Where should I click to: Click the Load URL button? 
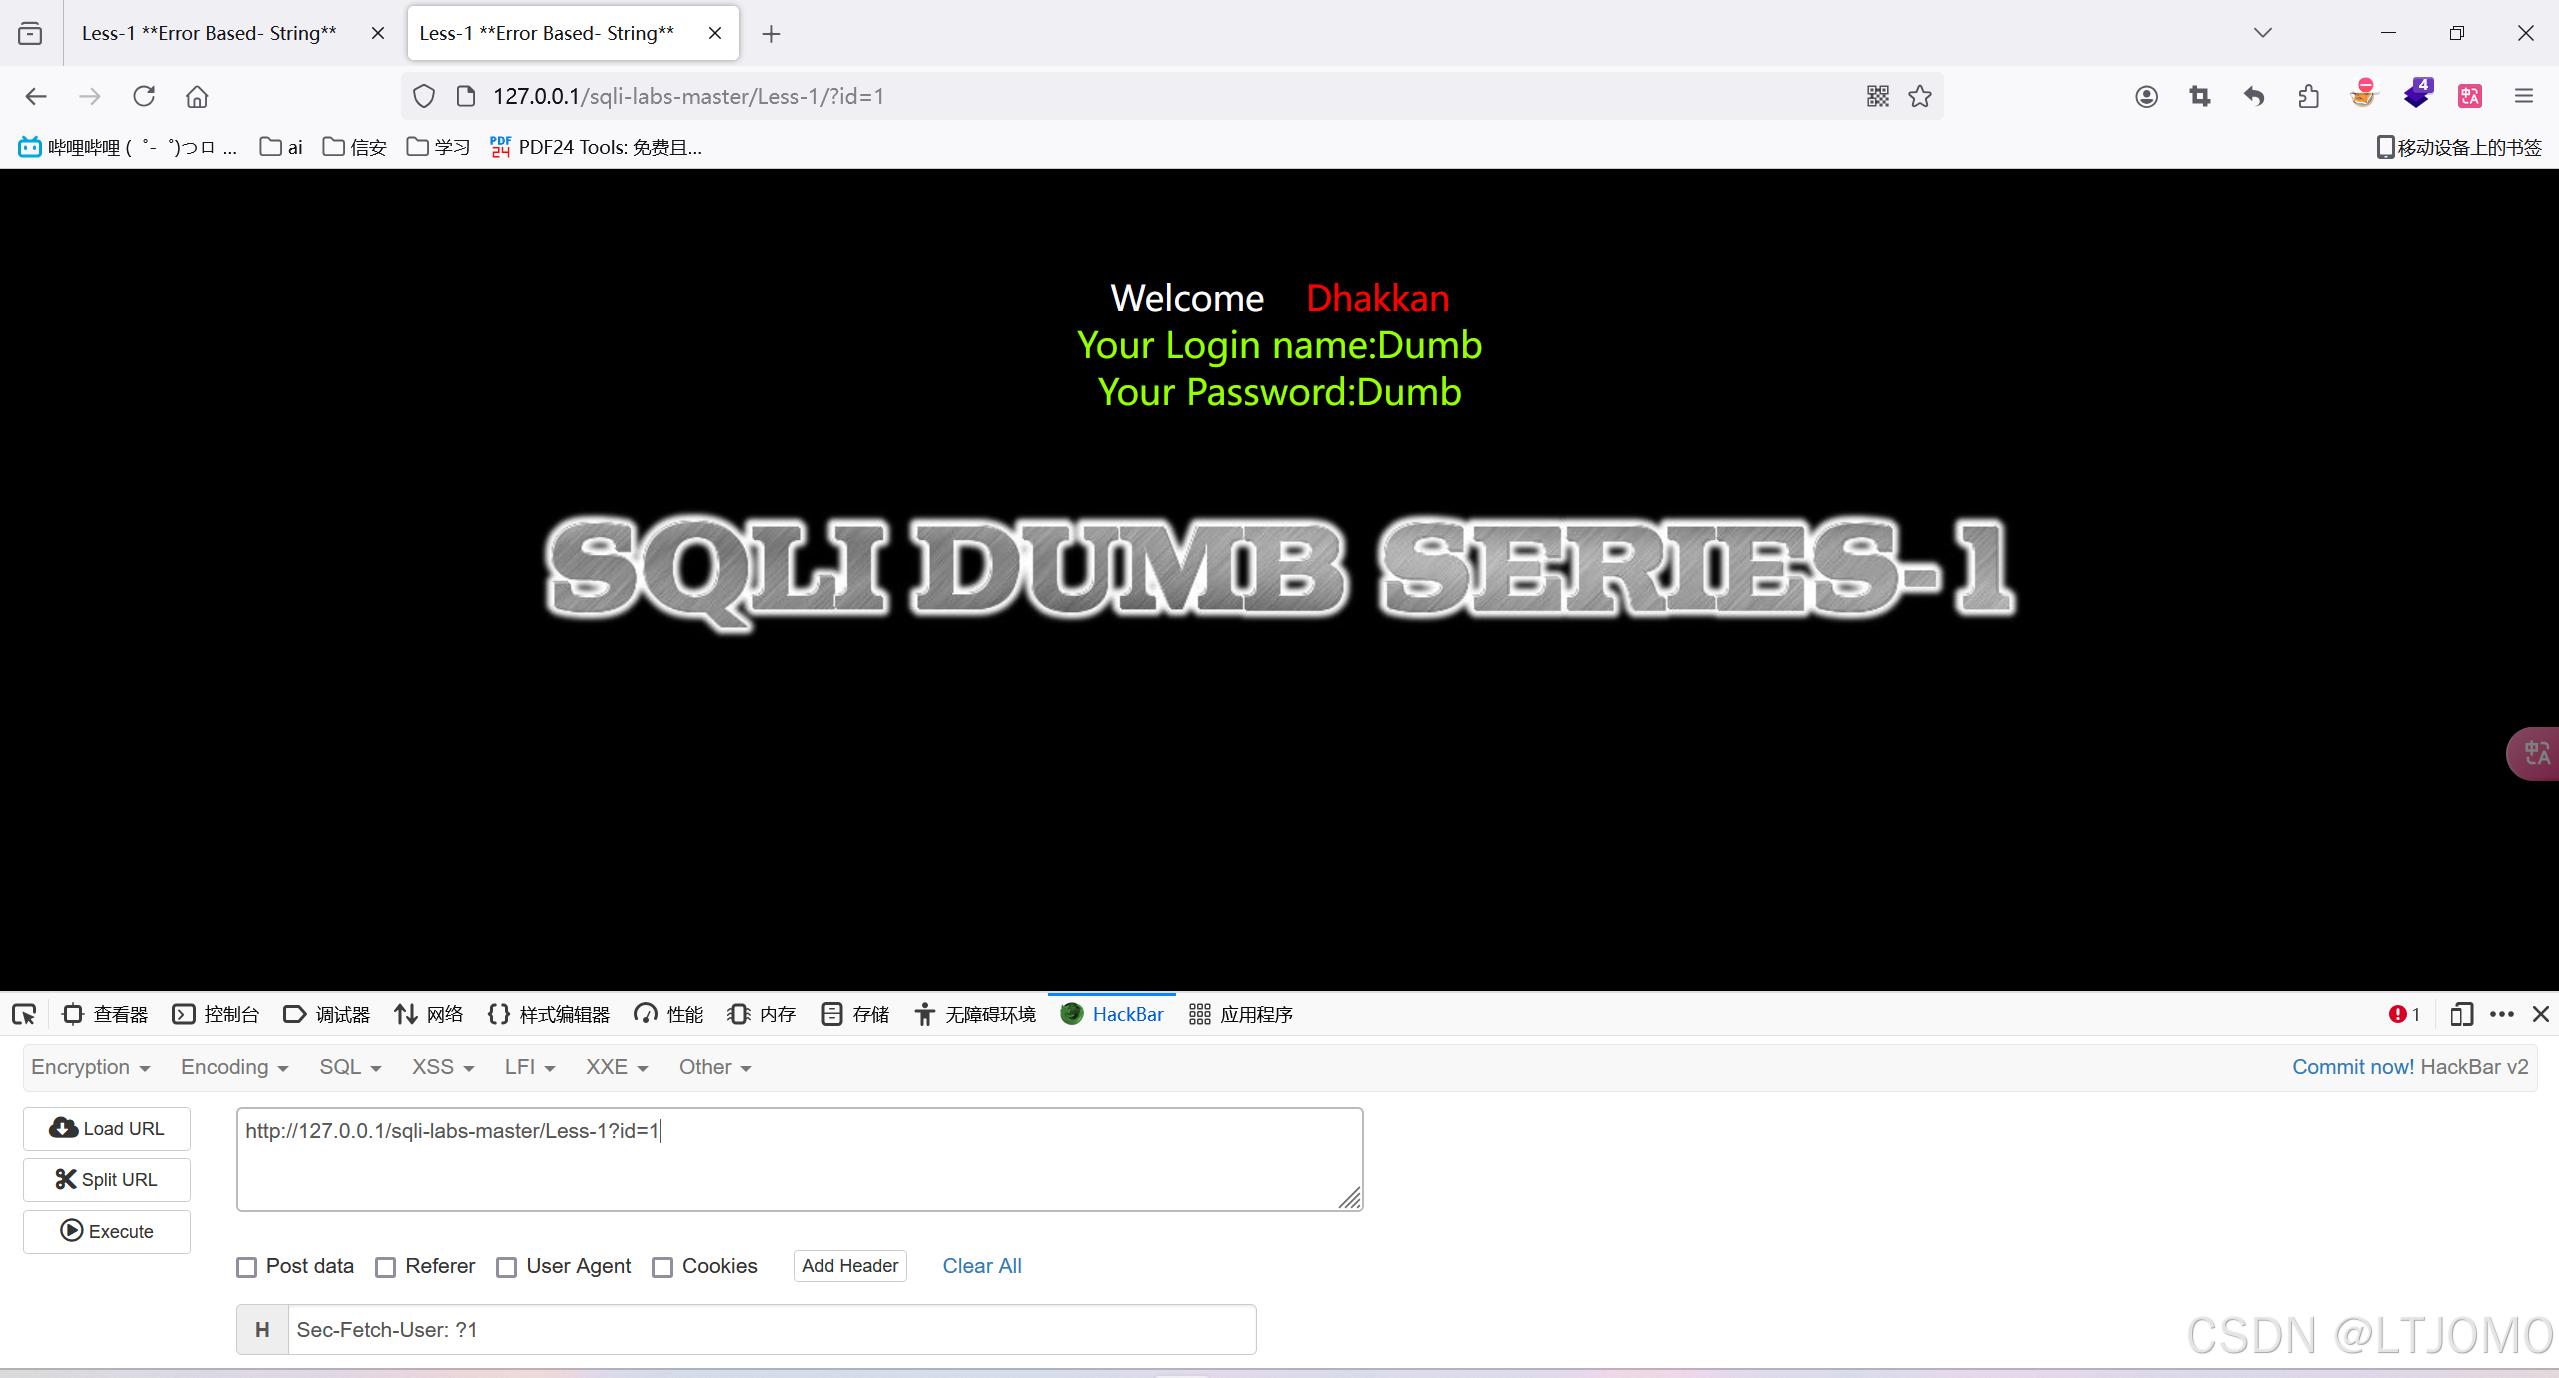pyautogui.click(x=107, y=1129)
